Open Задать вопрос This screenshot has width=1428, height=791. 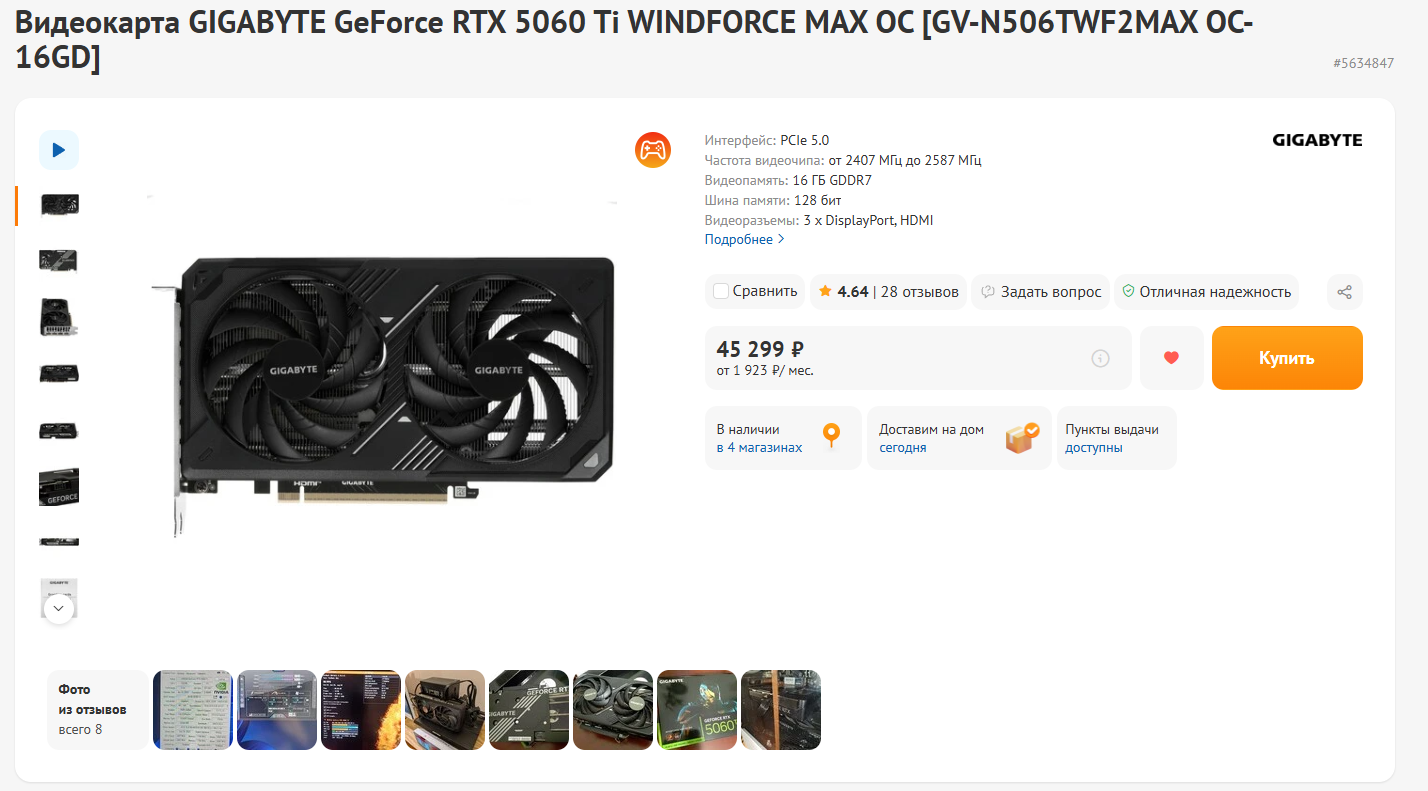pyautogui.click(x=1040, y=292)
